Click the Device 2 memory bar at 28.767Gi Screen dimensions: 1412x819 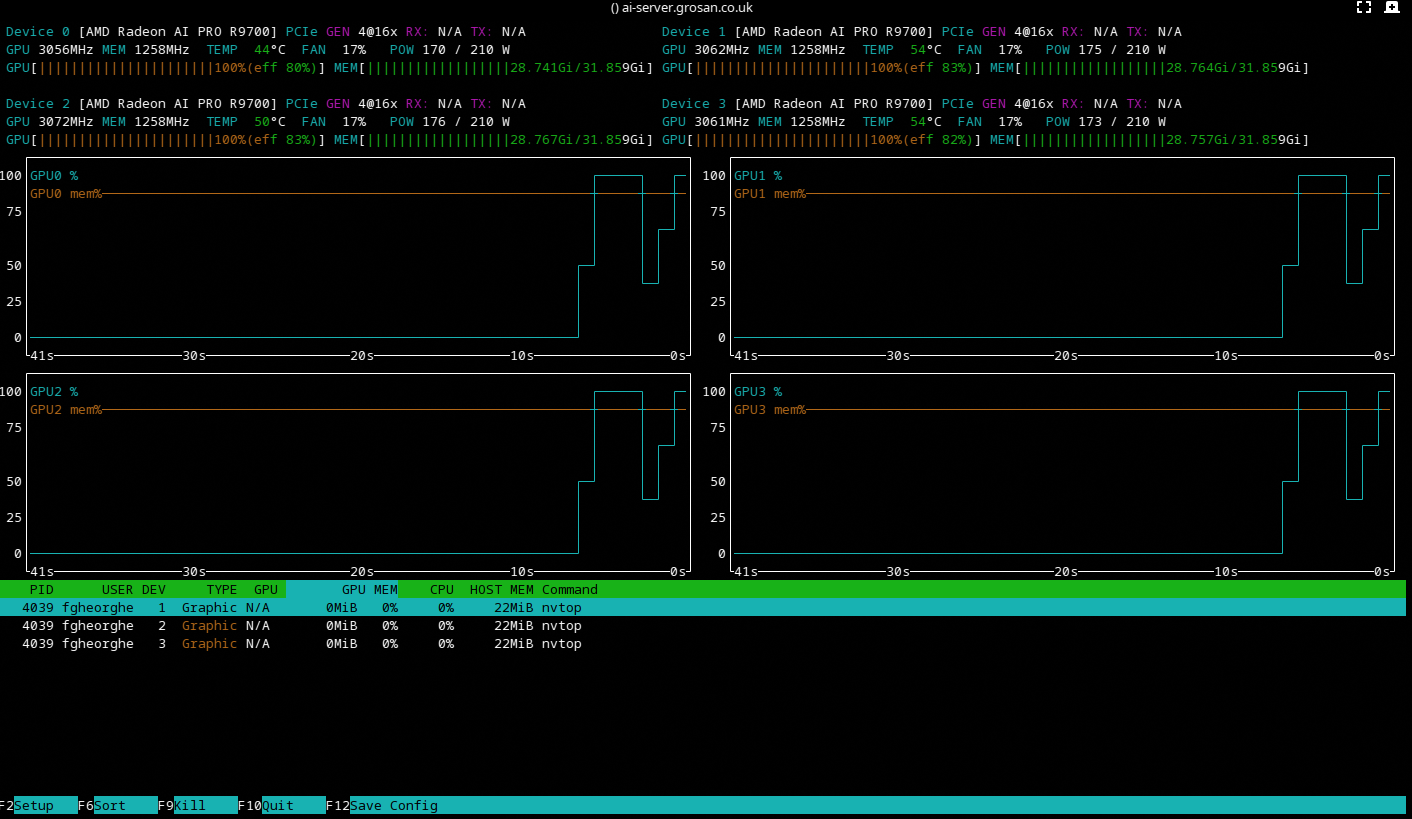(x=494, y=140)
